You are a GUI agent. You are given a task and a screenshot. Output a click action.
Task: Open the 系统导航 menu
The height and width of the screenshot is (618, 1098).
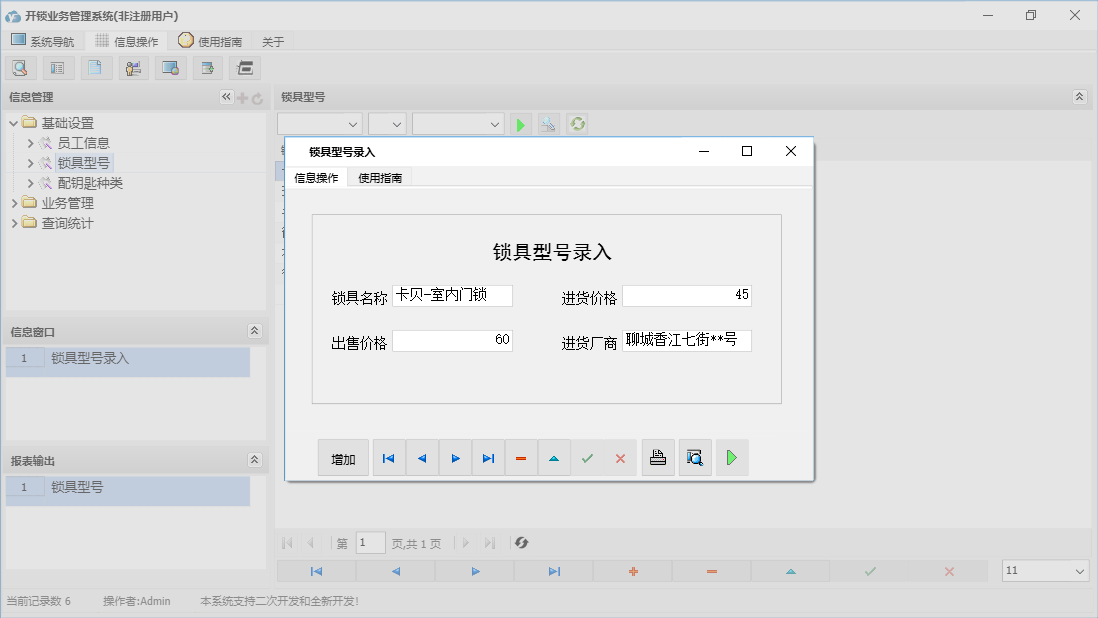coord(43,41)
